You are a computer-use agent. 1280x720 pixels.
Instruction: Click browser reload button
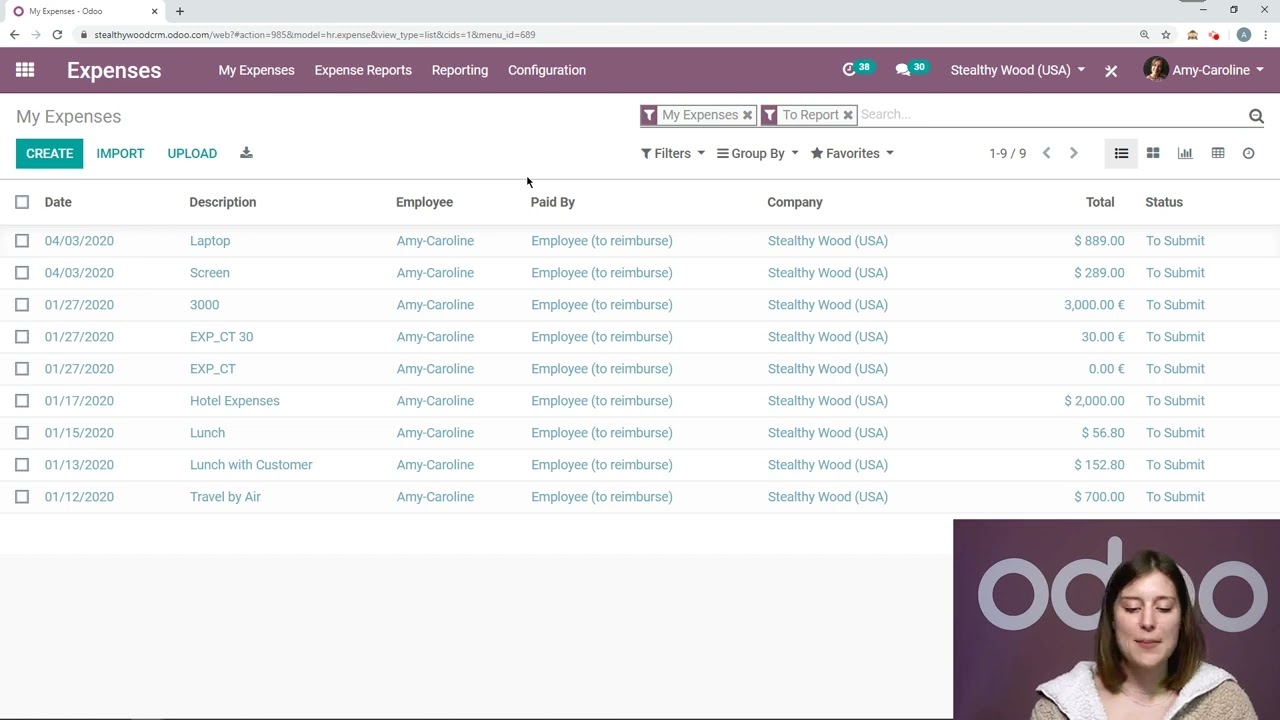[x=57, y=34]
